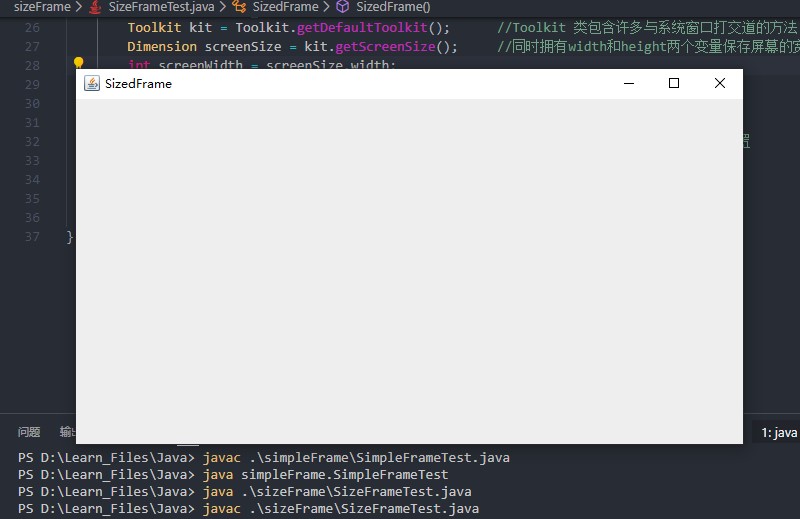
Task: Open the terminal selector dropdown showing 1: java
Action: click(779, 433)
